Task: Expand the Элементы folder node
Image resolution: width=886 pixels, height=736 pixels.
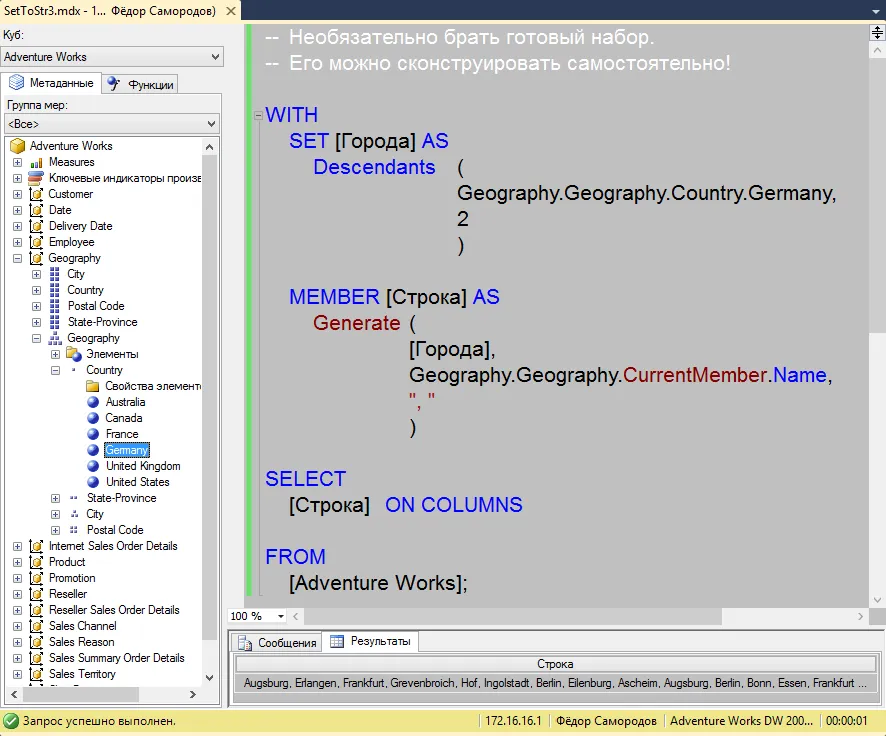Action: [x=55, y=355]
